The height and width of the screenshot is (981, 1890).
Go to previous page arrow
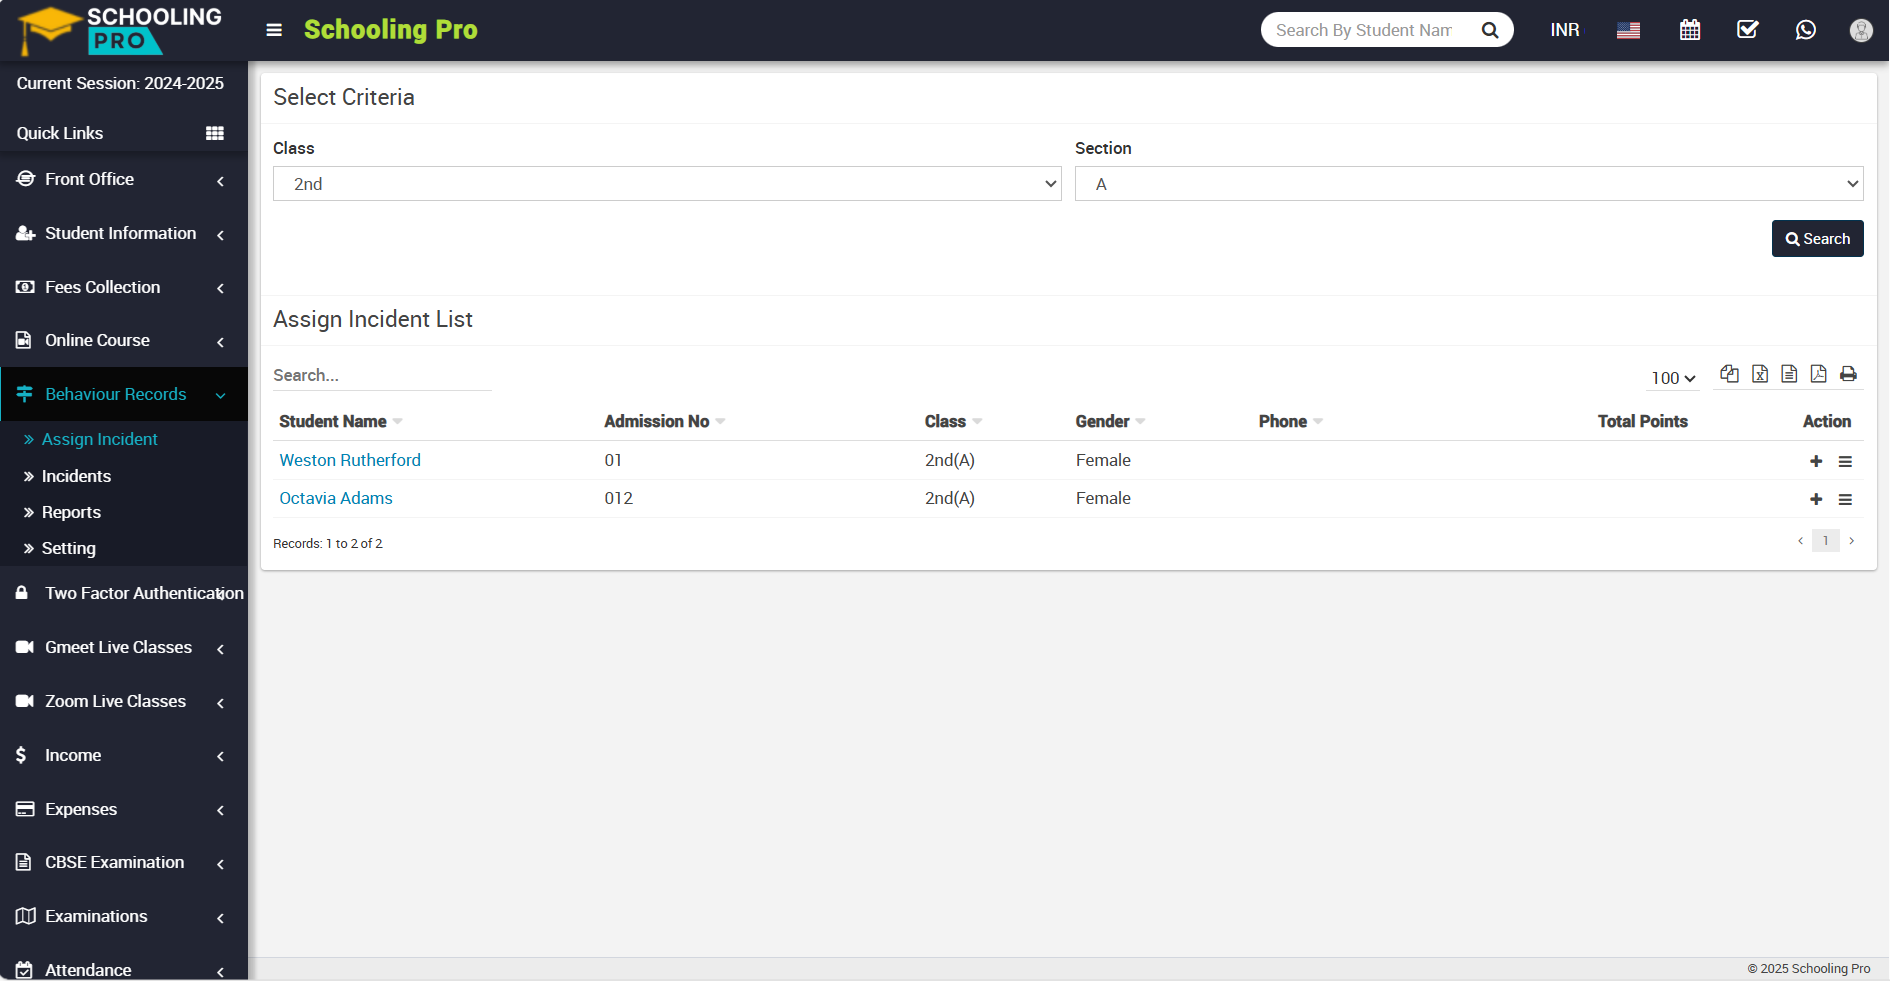pyautogui.click(x=1800, y=541)
